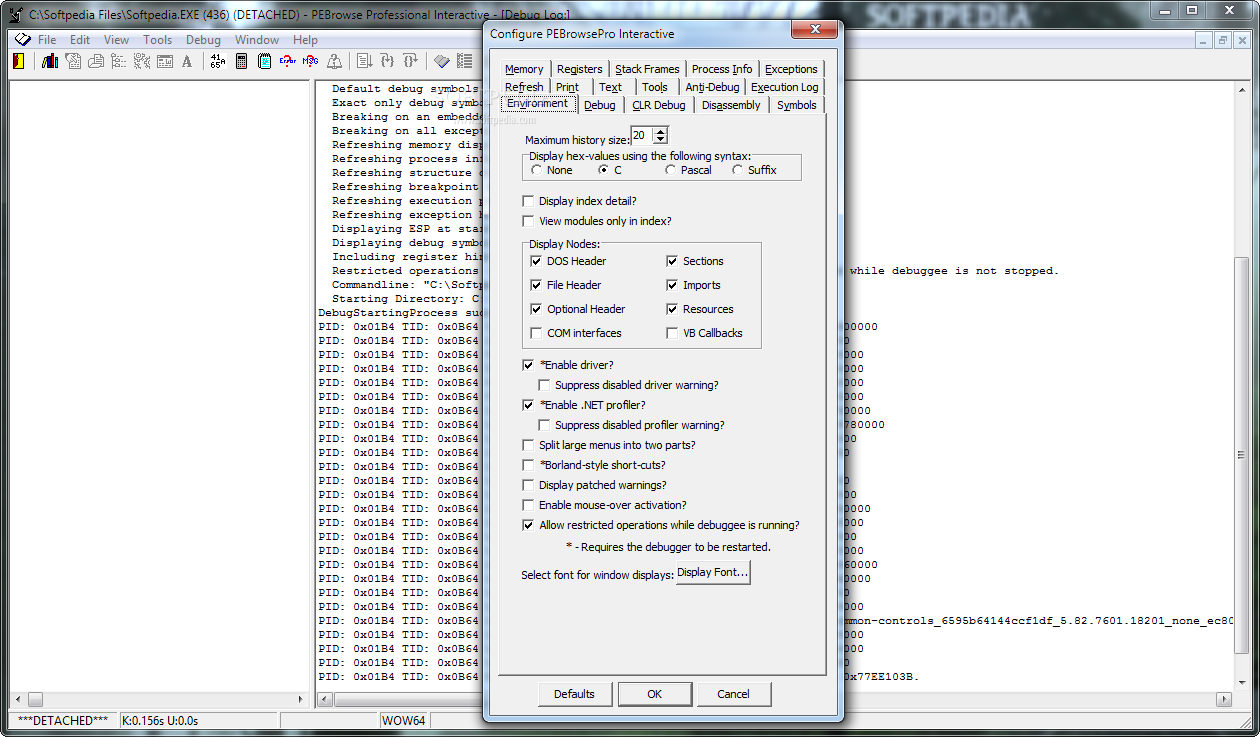
Task: Open the Stack Frames tab
Action: click(647, 69)
